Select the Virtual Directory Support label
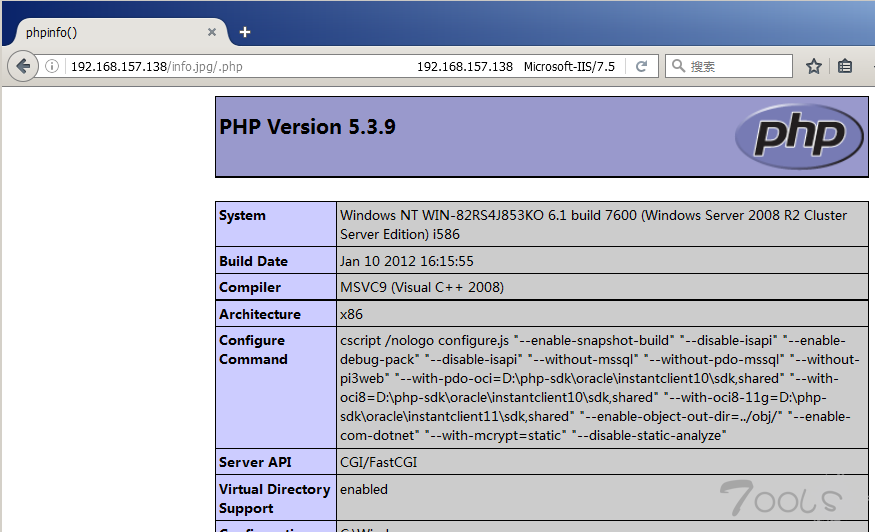875x532 pixels. pyautogui.click(x=276, y=499)
